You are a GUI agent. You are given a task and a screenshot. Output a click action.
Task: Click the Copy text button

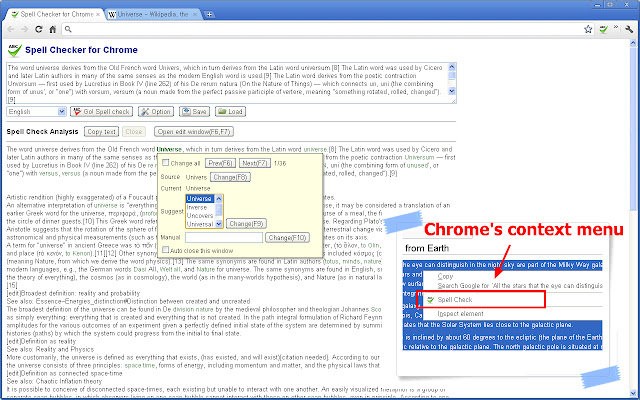(100, 131)
